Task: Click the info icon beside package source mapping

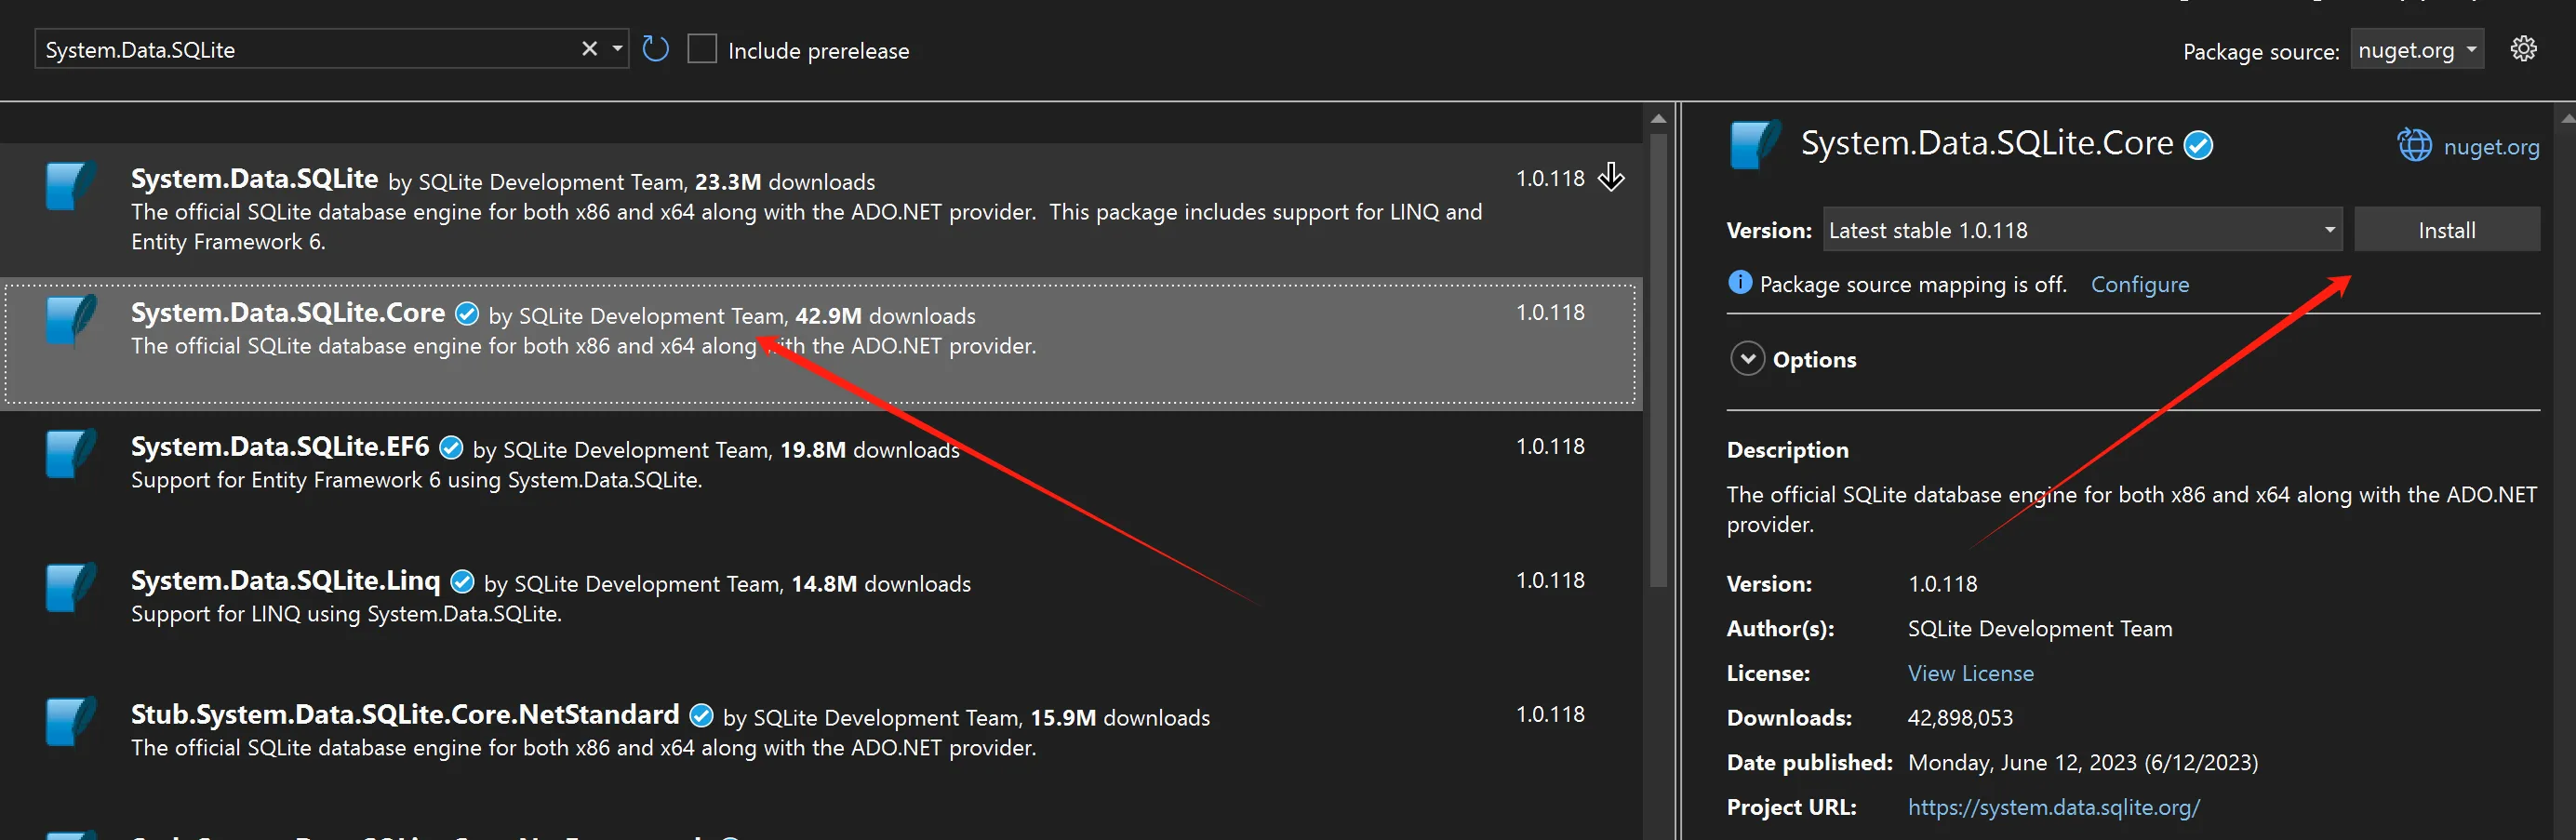Action: 1739,283
